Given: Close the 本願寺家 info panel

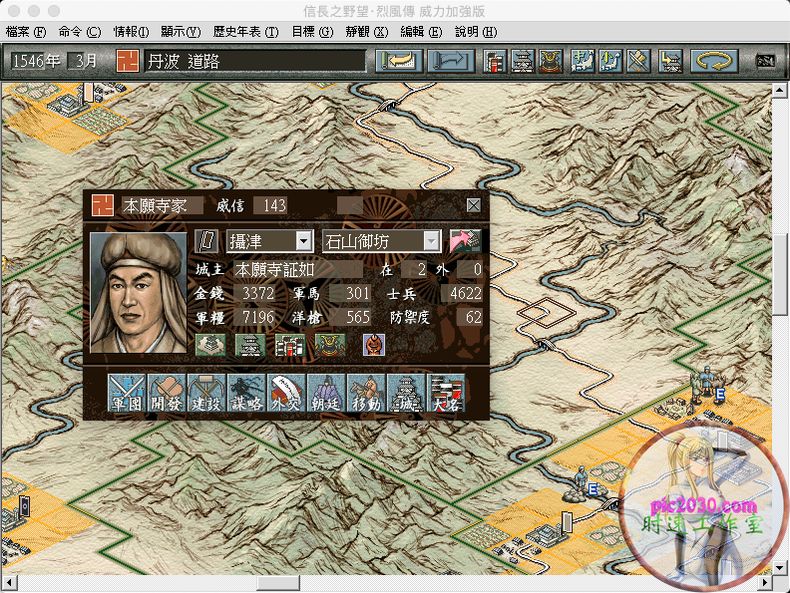Looking at the screenshot, I should tap(474, 205).
